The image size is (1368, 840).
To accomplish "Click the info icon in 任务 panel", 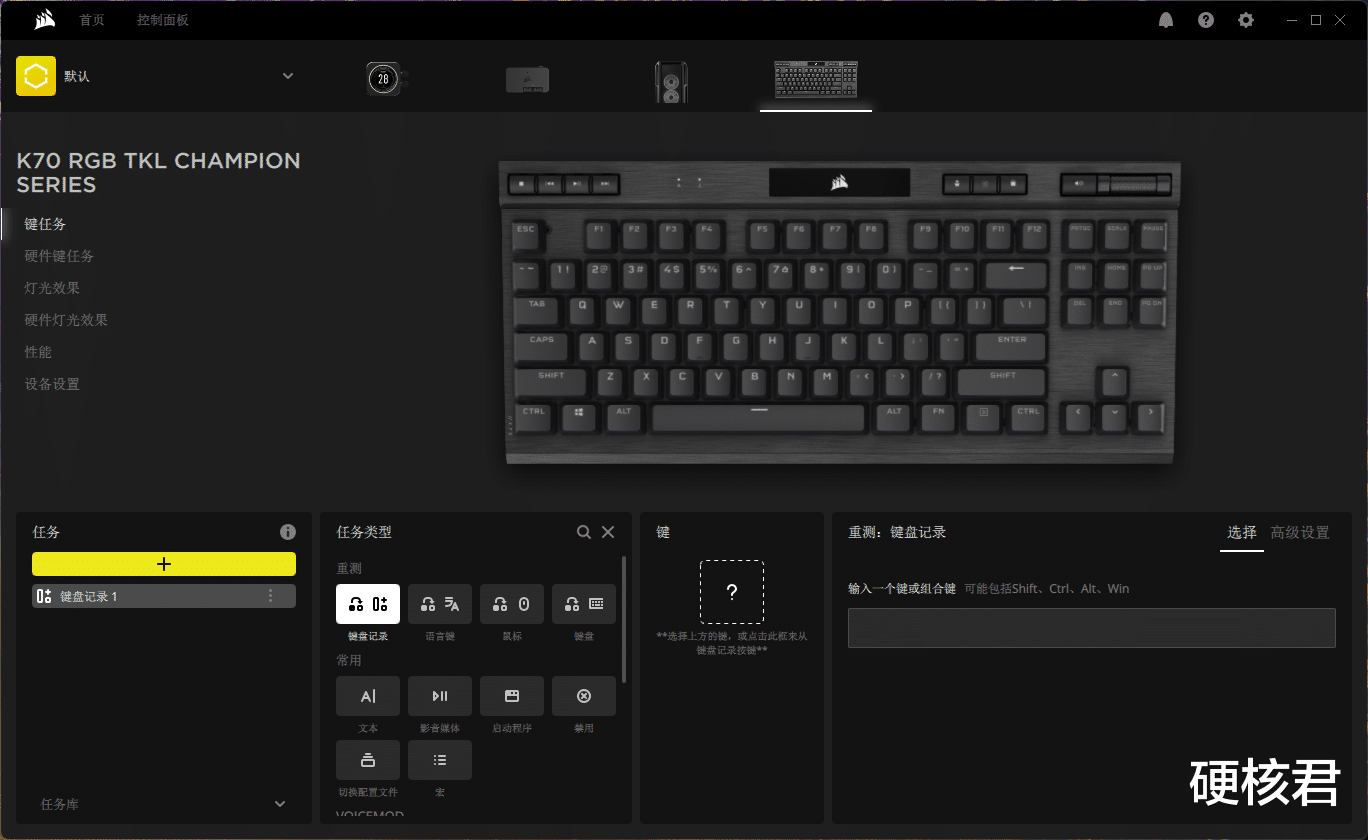I will (x=288, y=532).
